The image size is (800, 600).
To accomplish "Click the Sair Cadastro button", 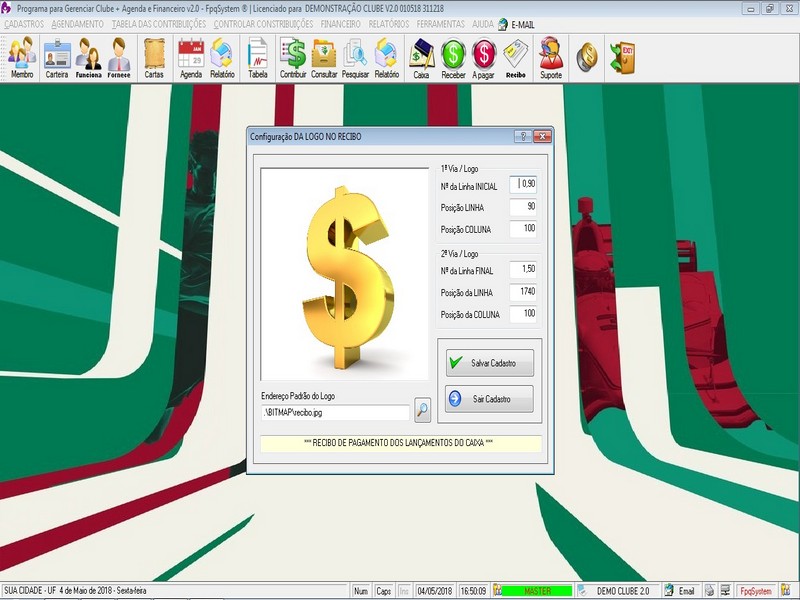I will pos(489,398).
